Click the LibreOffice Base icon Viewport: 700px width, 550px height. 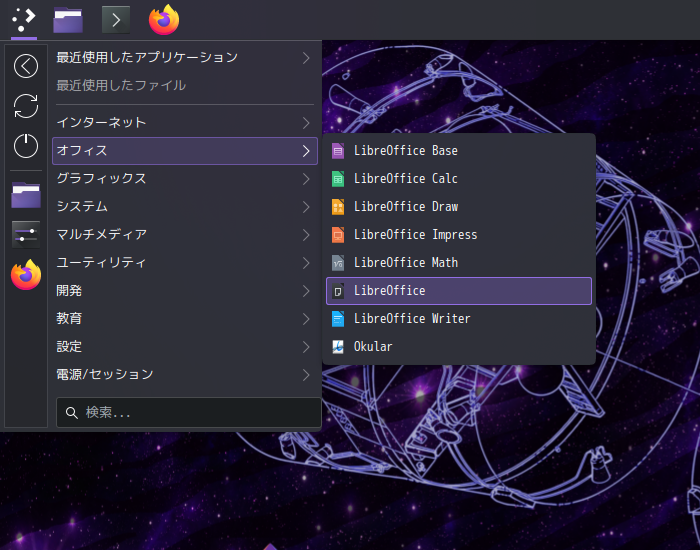pos(338,151)
